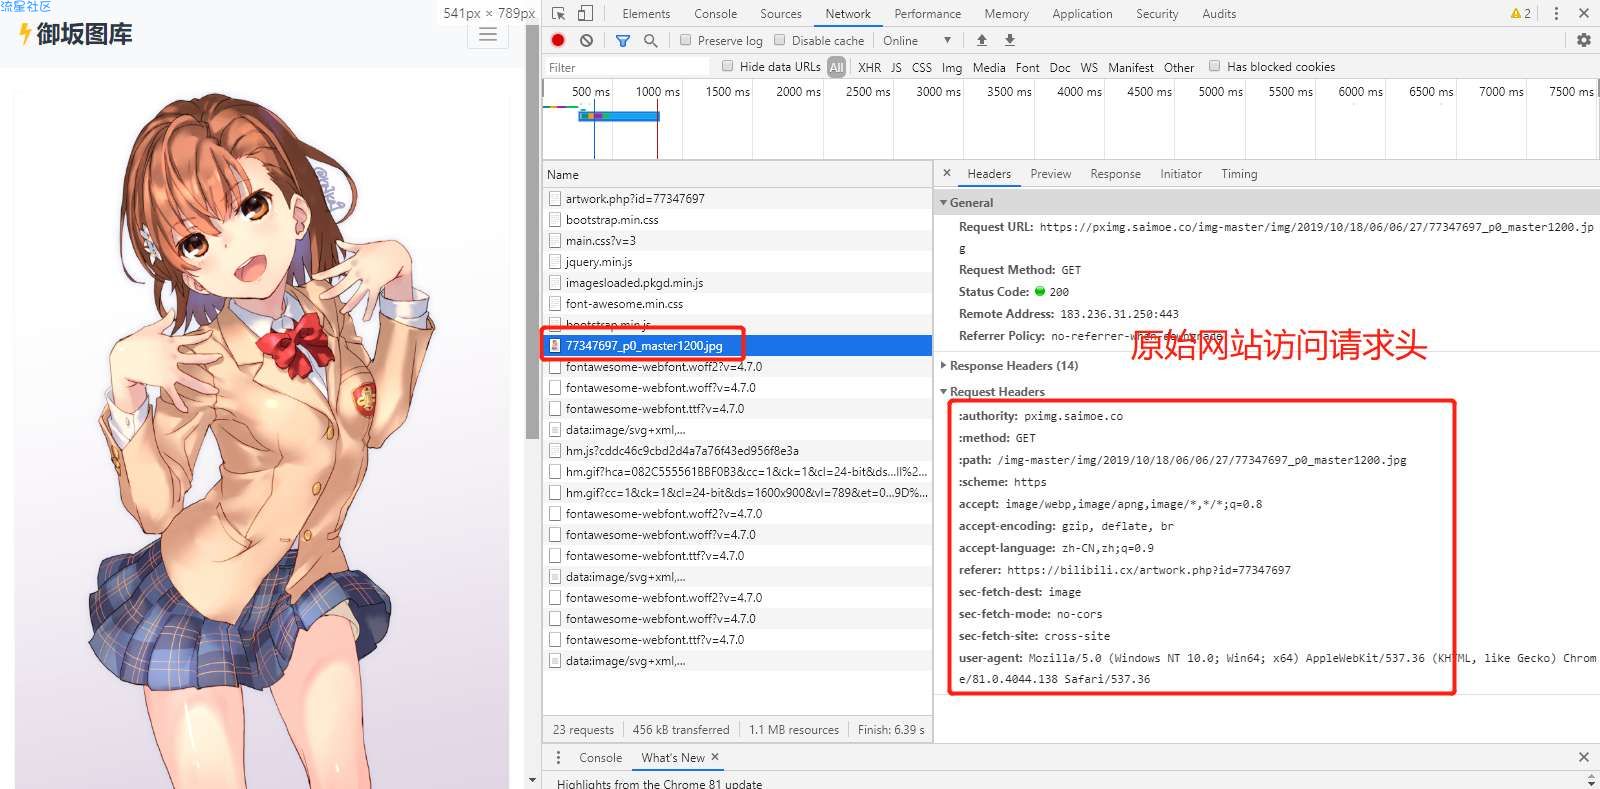The image size is (1600, 789).
Task: Select main.css?v=3 request
Action: tap(737, 240)
